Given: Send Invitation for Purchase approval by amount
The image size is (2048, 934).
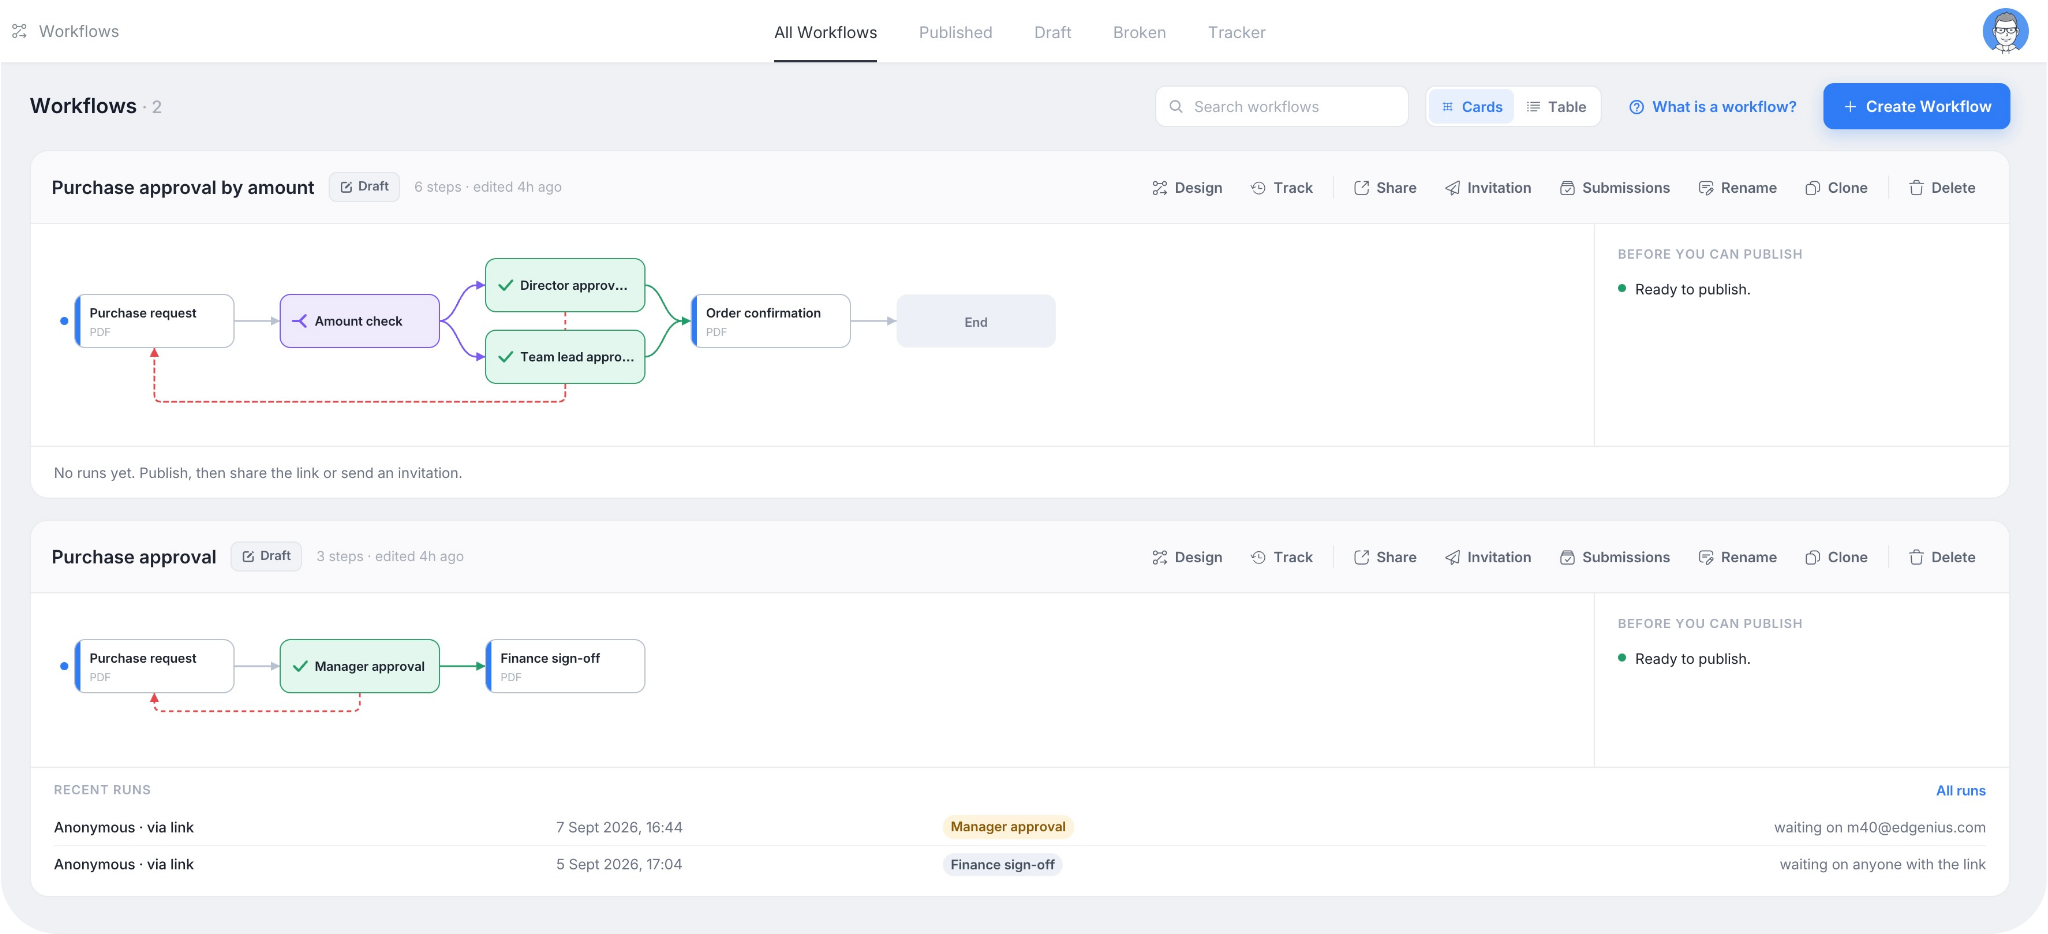Looking at the screenshot, I should coord(1488,188).
